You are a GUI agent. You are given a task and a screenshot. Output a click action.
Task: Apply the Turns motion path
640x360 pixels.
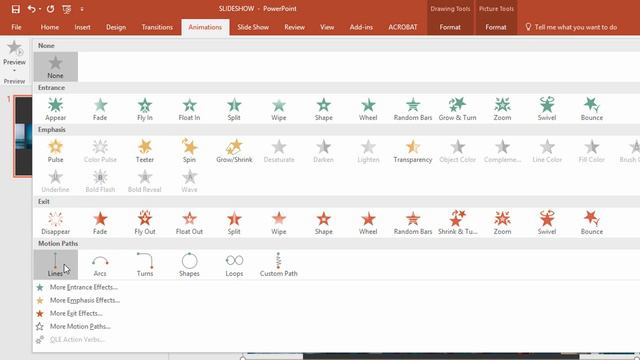(x=145, y=265)
